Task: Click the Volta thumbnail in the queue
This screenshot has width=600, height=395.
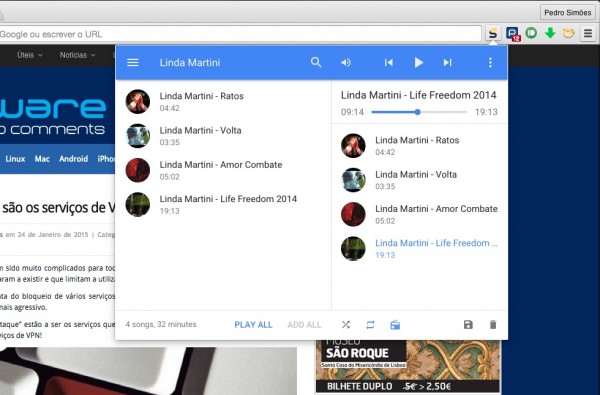Action: click(x=353, y=180)
